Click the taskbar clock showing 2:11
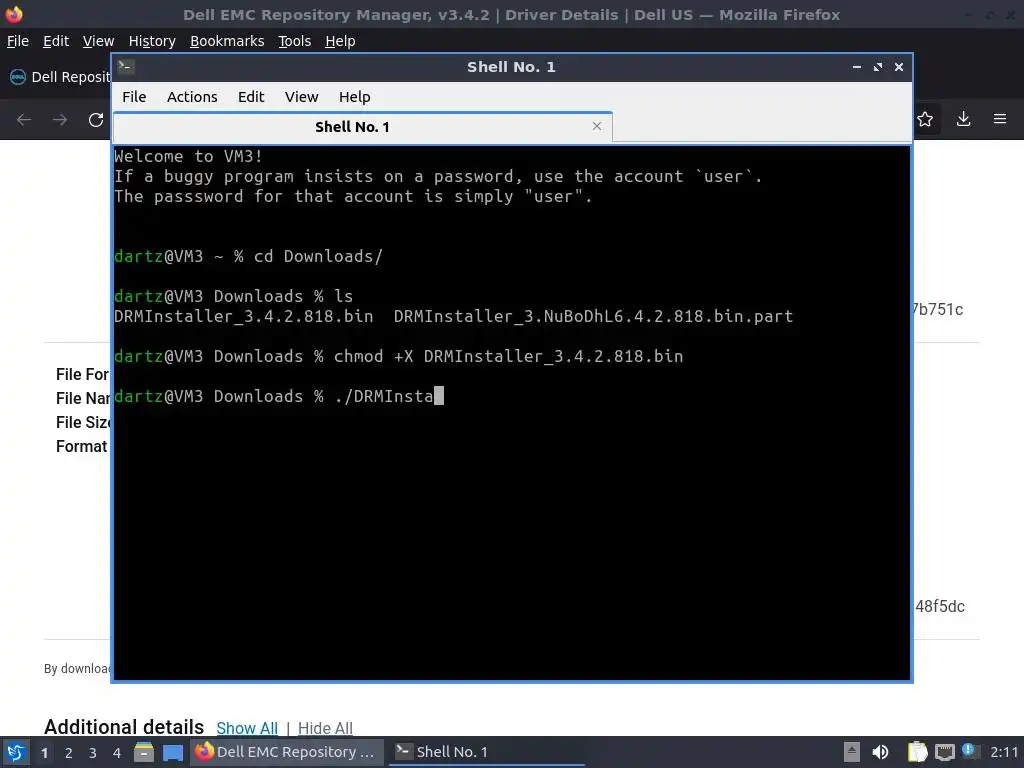This screenshot has width=1024, height=768. click(x=1004, y=752)
